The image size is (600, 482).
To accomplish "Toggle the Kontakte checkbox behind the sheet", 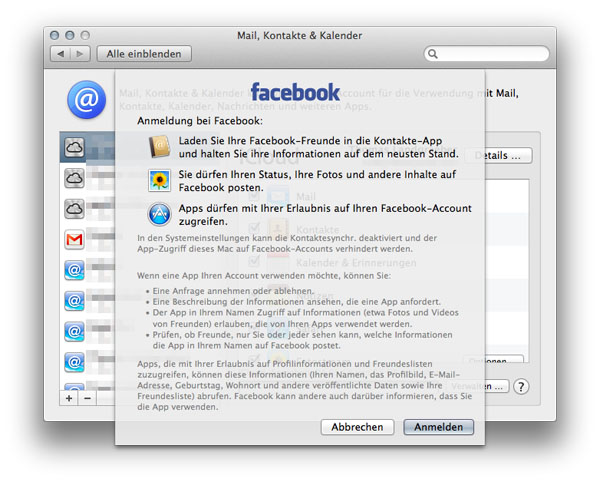I will pyautogui.click(x=254, y=229).
